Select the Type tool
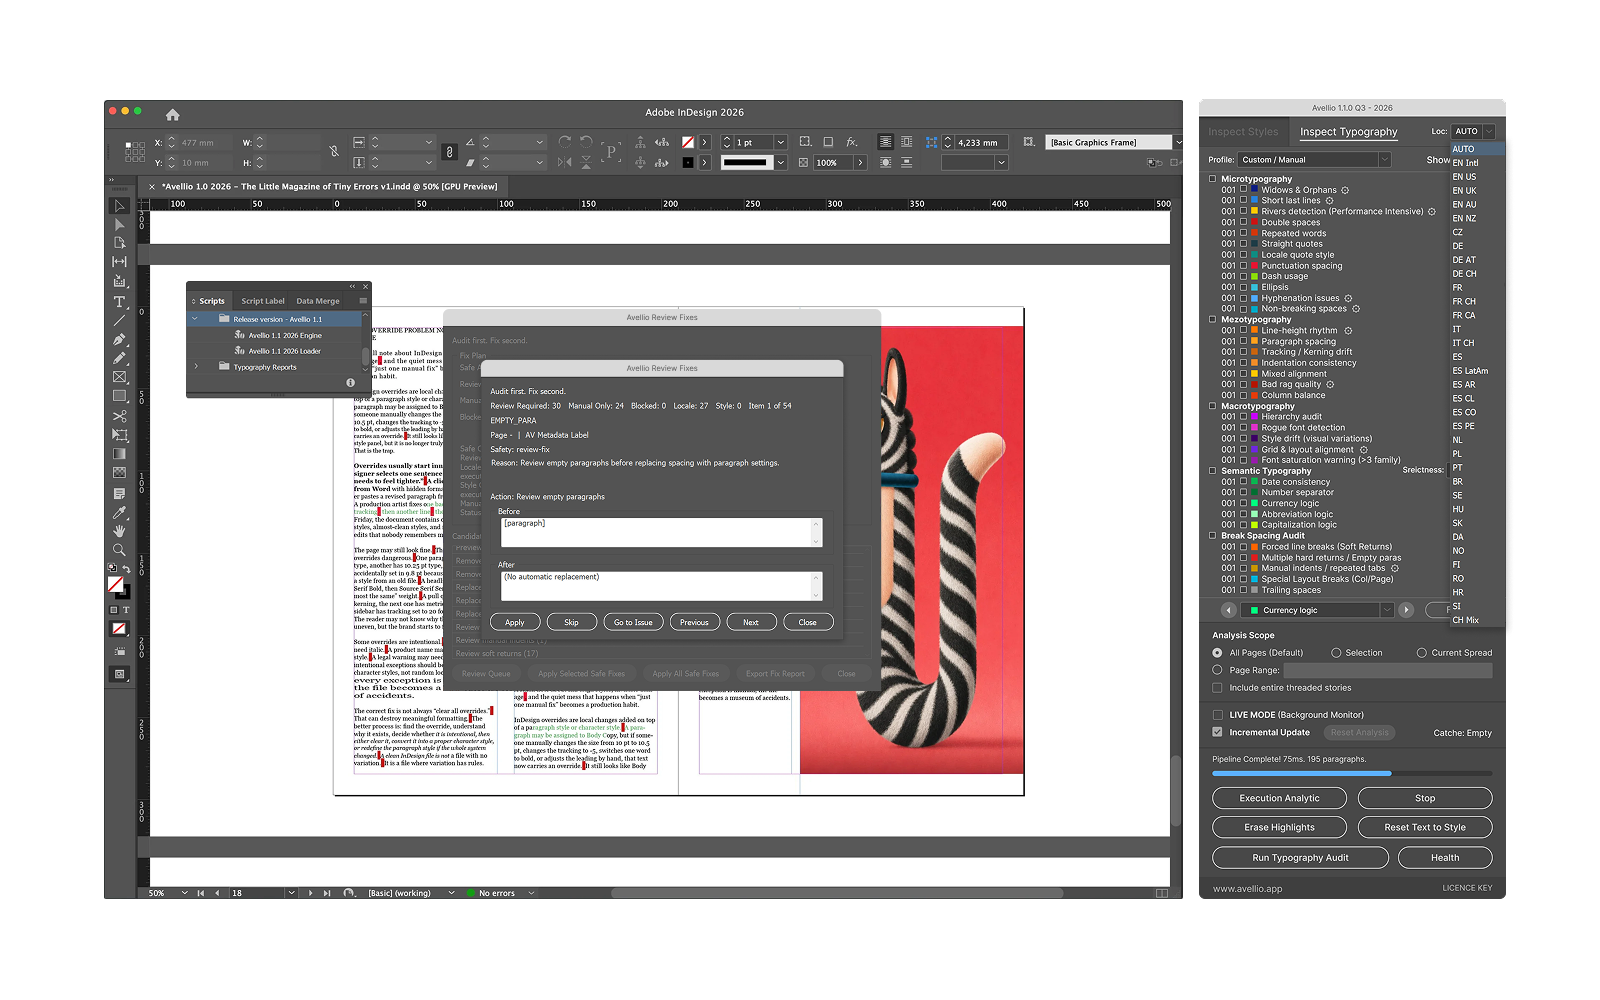 [x=120, y=301]
